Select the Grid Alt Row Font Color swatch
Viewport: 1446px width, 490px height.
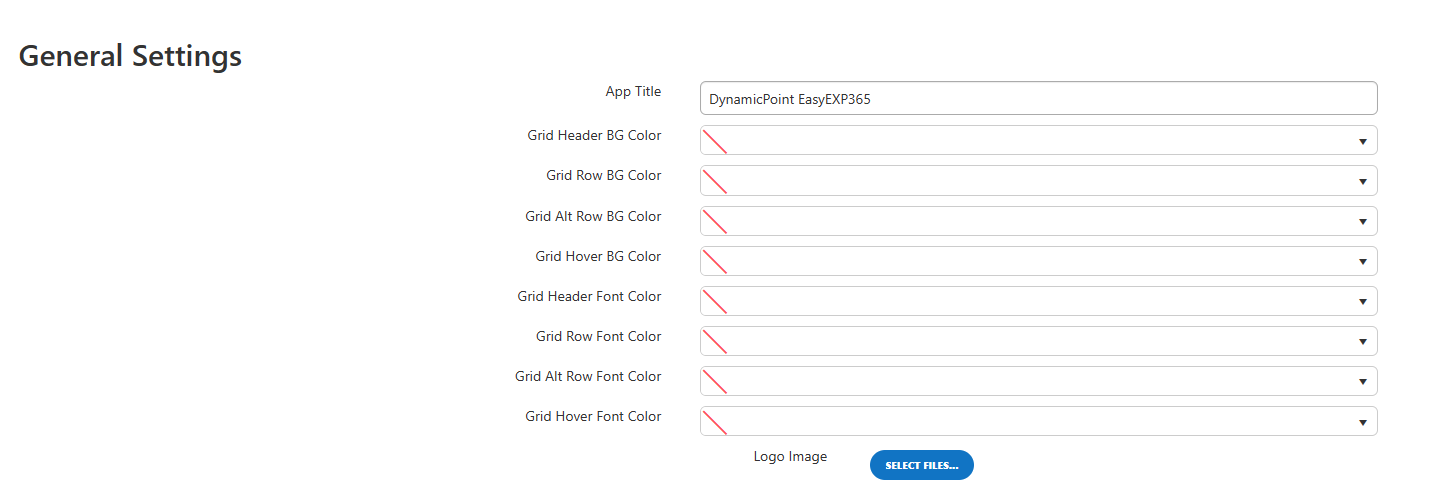coord(714,381)
